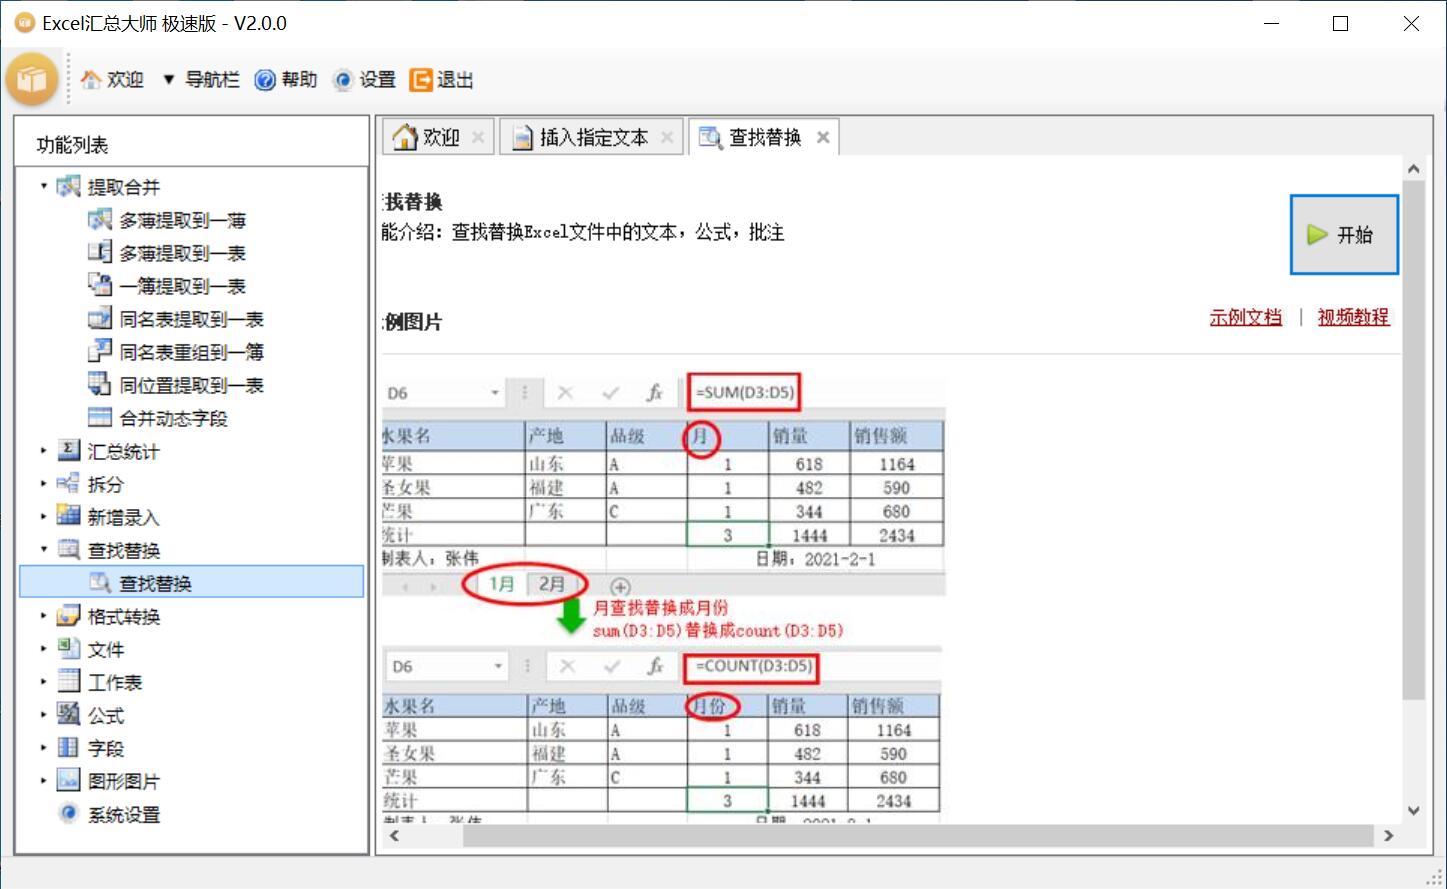
Task: Click the 格式转换 category icon
Action: click(68, 615)
